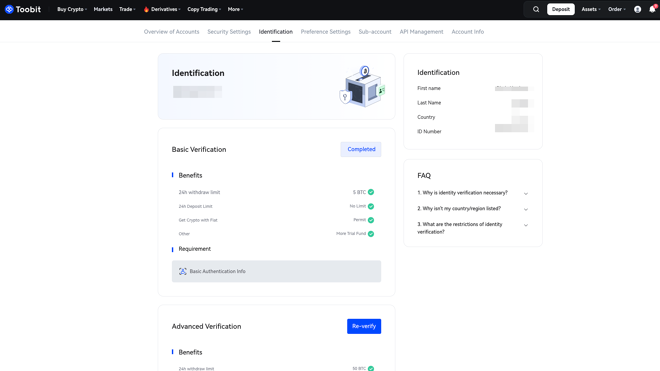Screen dimensions: 660x371
Task: Click the identification vault illustration
Action: tap(362, 86)
